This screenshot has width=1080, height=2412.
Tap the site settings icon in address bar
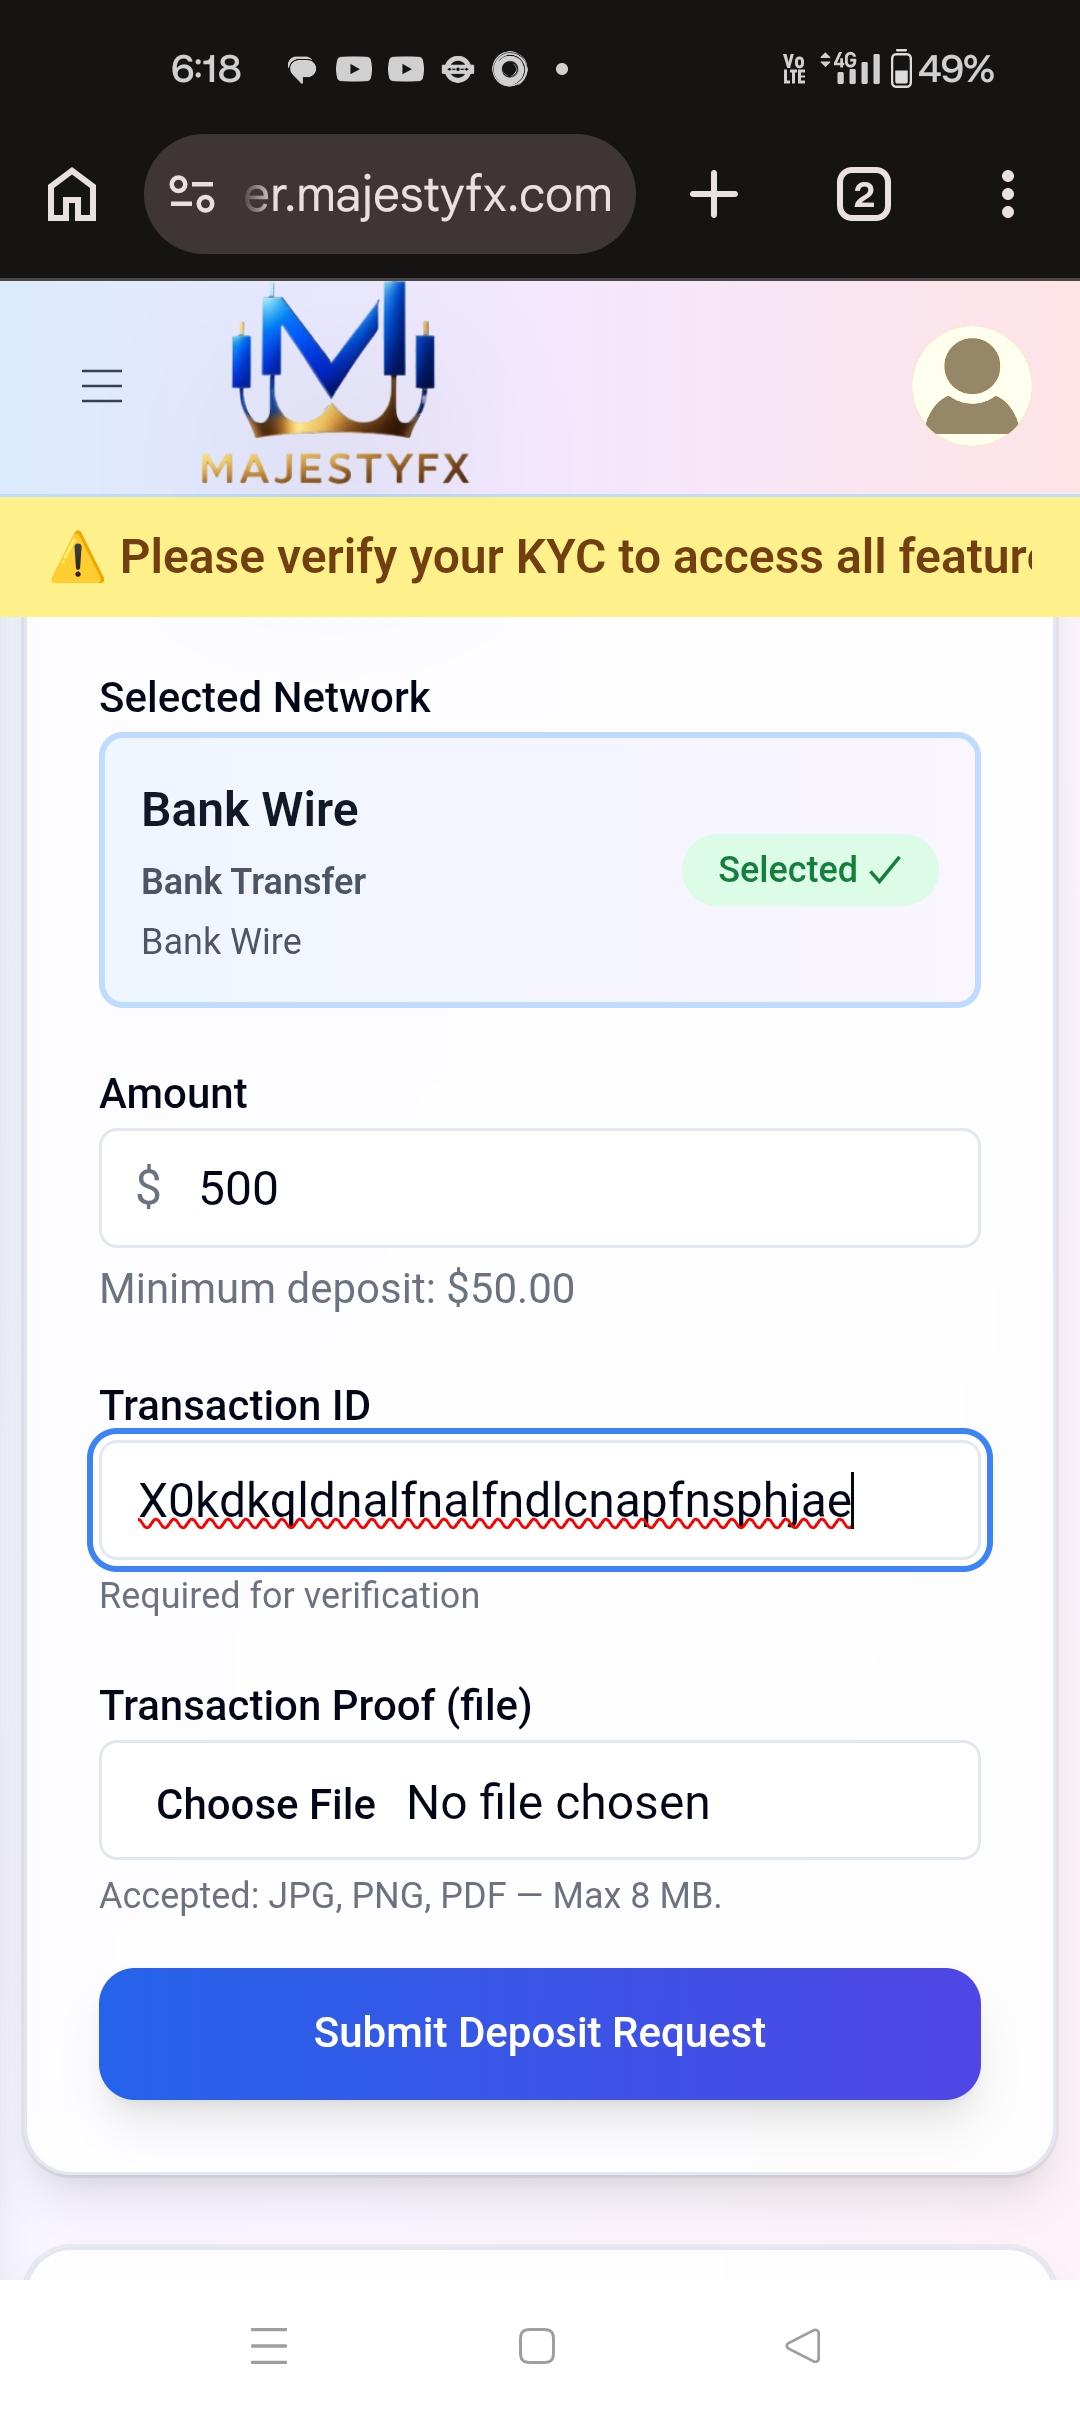192,194
